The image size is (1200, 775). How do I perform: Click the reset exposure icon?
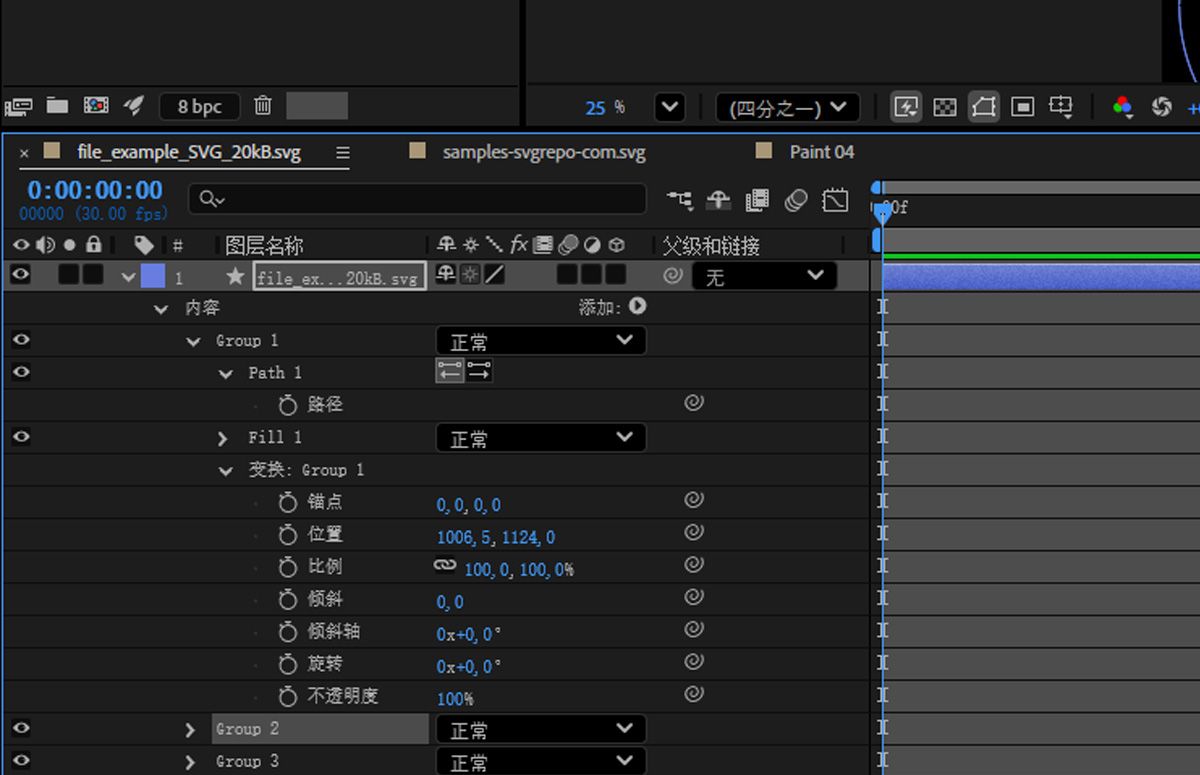click(1161, 106)
